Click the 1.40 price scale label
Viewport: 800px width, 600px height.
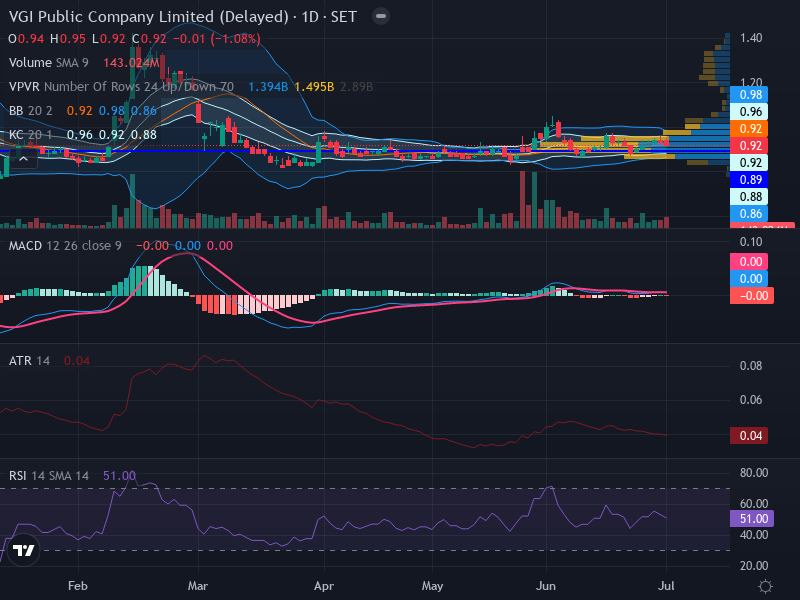(751, 38)
